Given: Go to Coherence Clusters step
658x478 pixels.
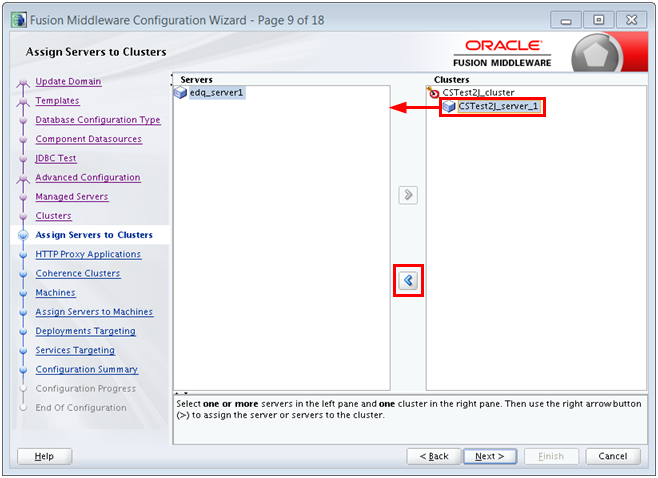Looking at the screenshot, I should pyautogui.click(x=78, y=274).
